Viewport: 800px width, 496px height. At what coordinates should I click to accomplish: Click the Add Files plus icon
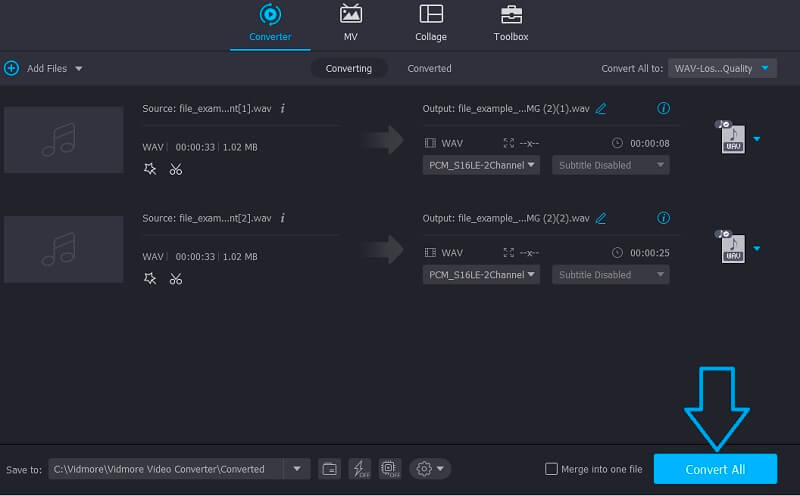(x=12, y=68)
